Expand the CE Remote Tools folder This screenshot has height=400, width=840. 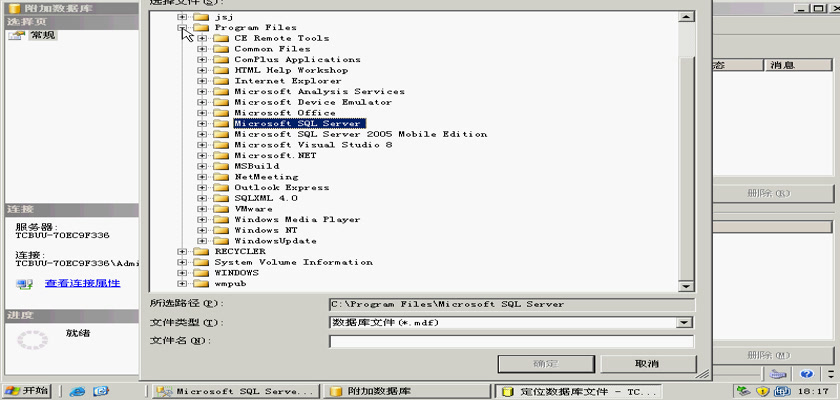pyautogui.click(x=202, y=38)
